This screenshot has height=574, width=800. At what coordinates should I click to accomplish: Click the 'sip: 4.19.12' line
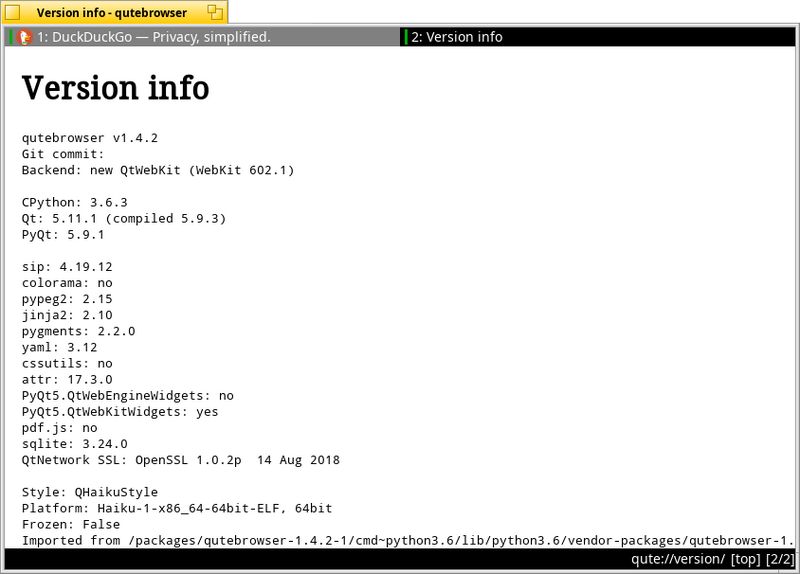(x=67, y=267)
